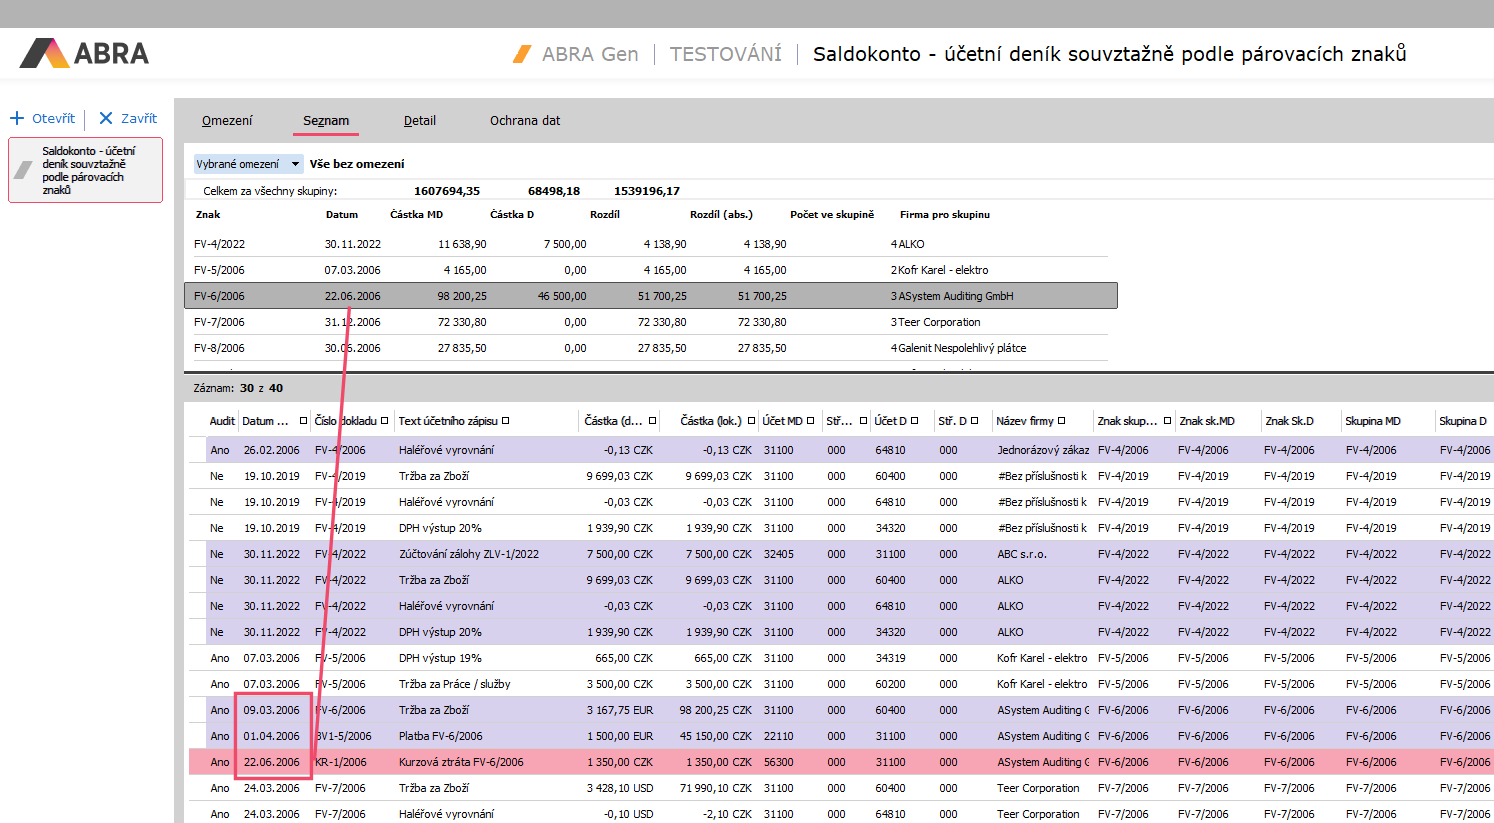Click the square filter icon in Datum column header
The image size is (1494, 823).
click(303, 421)
